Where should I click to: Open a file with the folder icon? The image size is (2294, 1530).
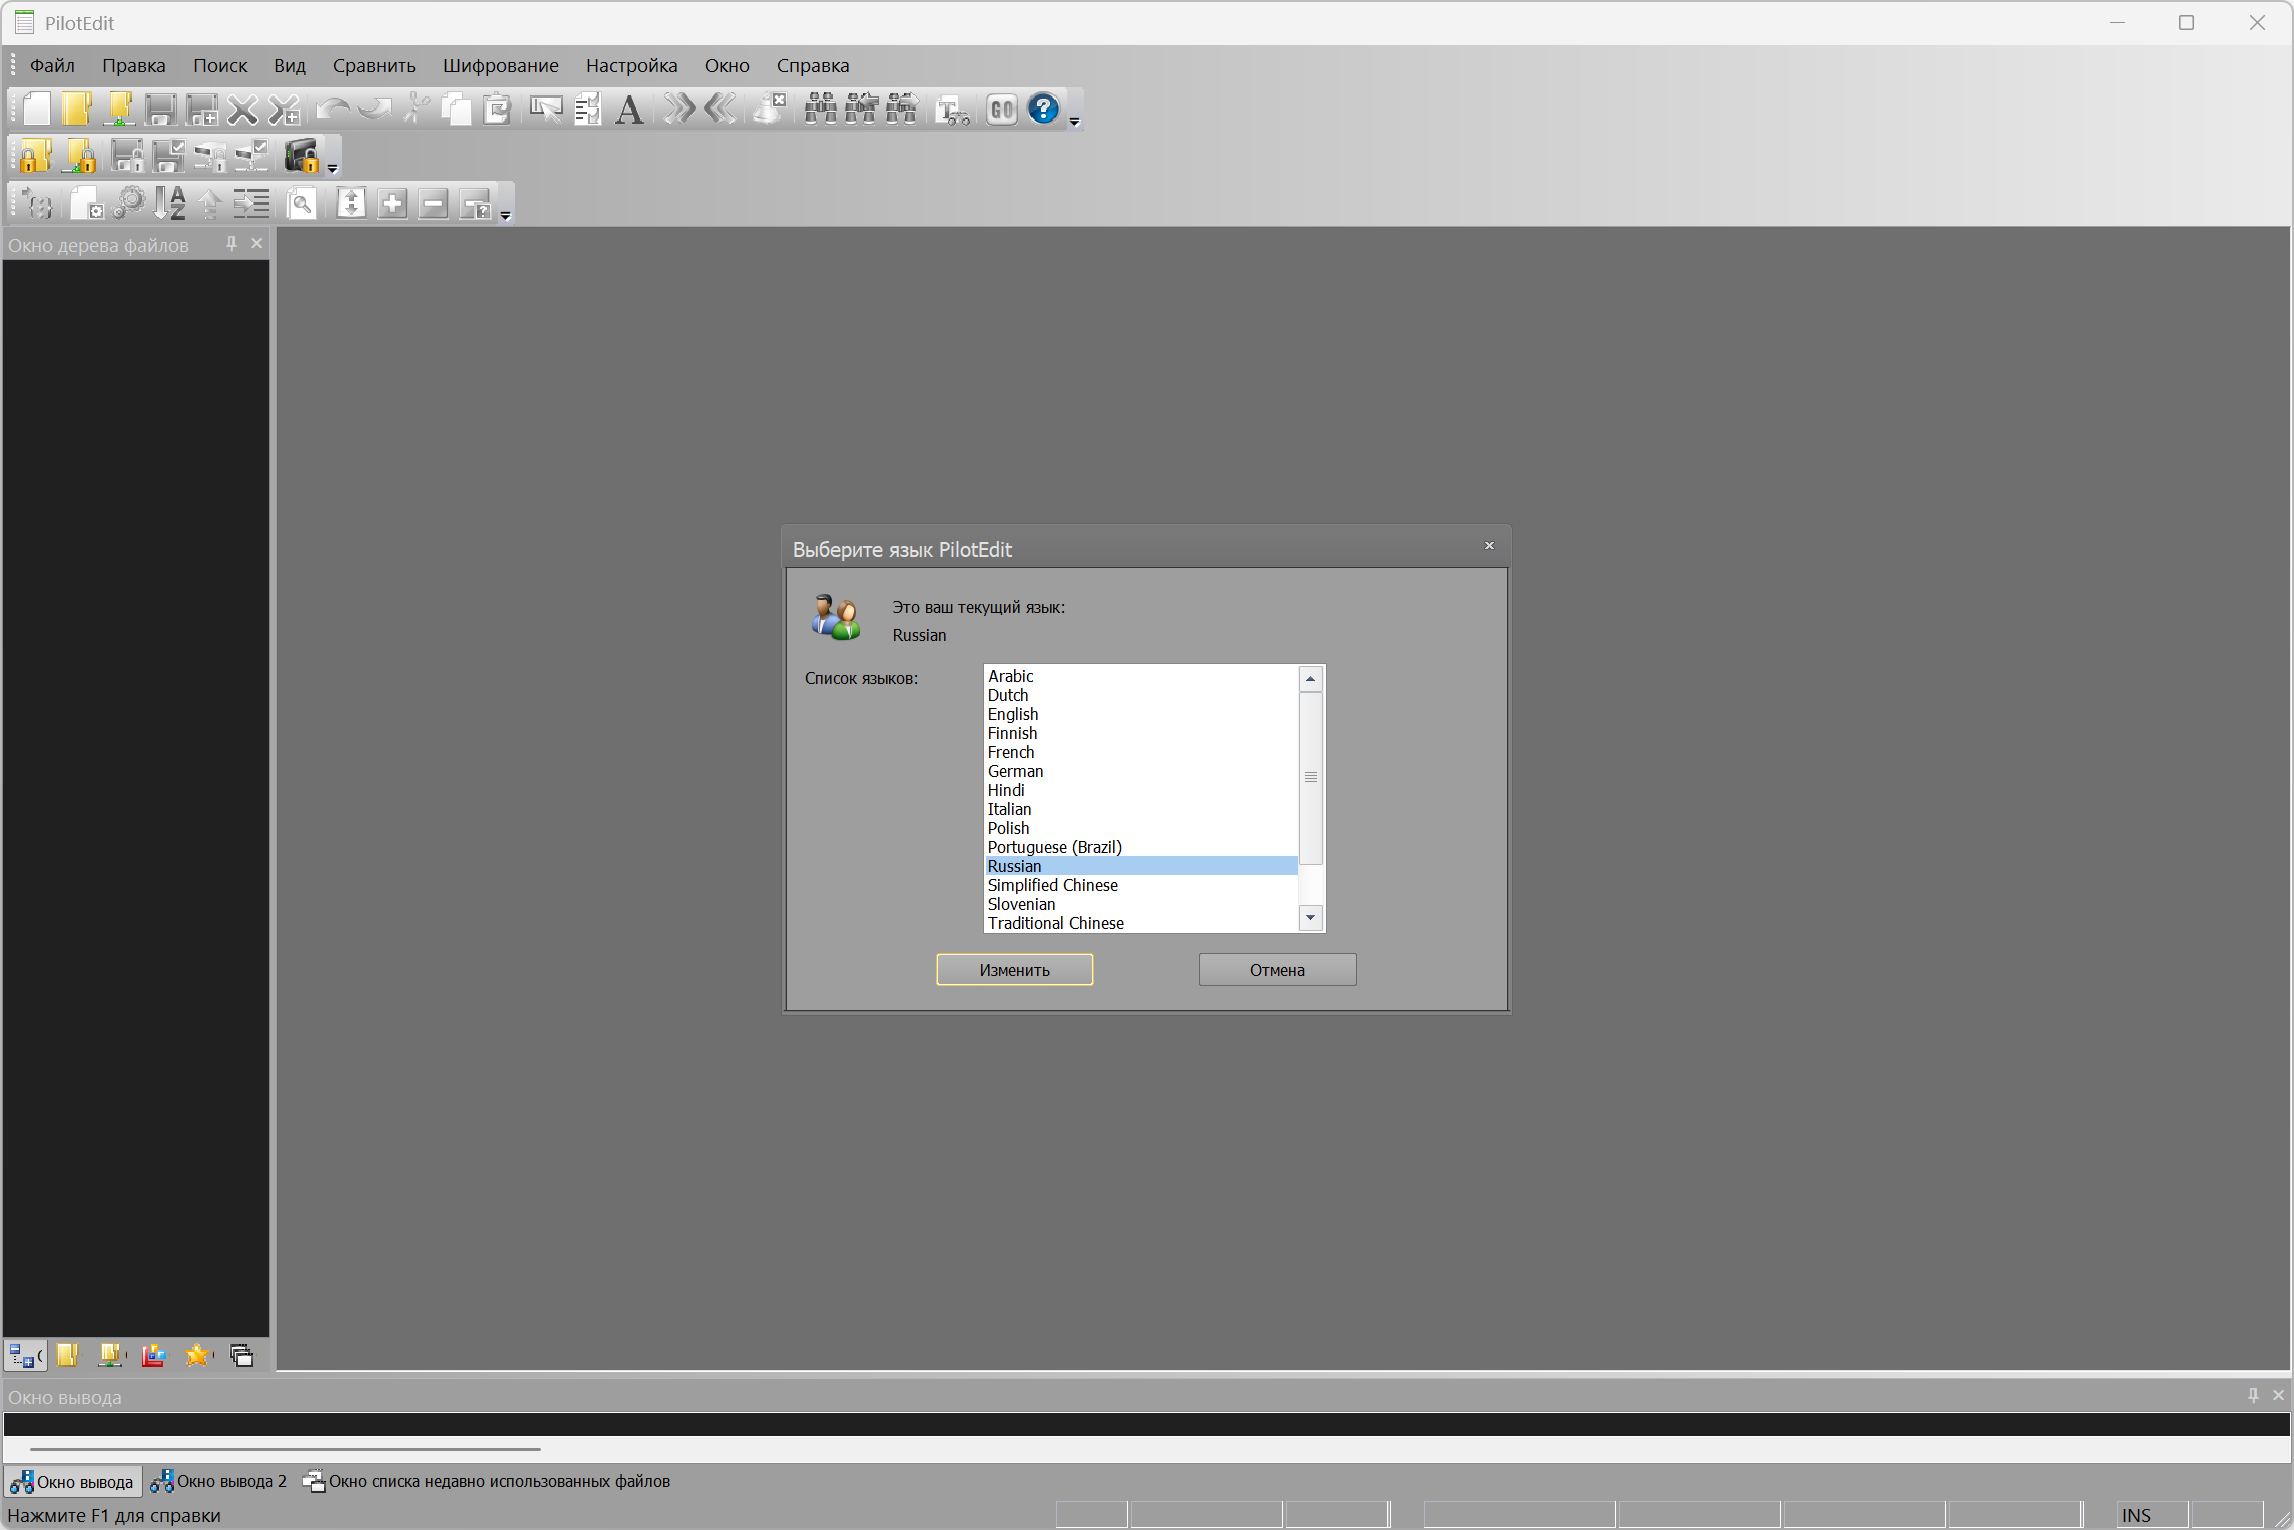coord(77,109)
